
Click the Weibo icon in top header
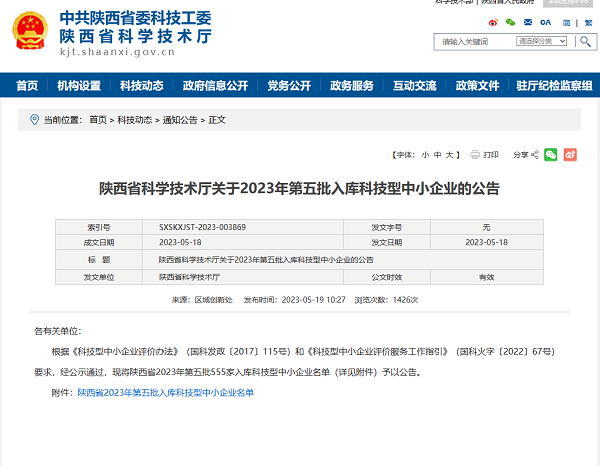point(493,22)
